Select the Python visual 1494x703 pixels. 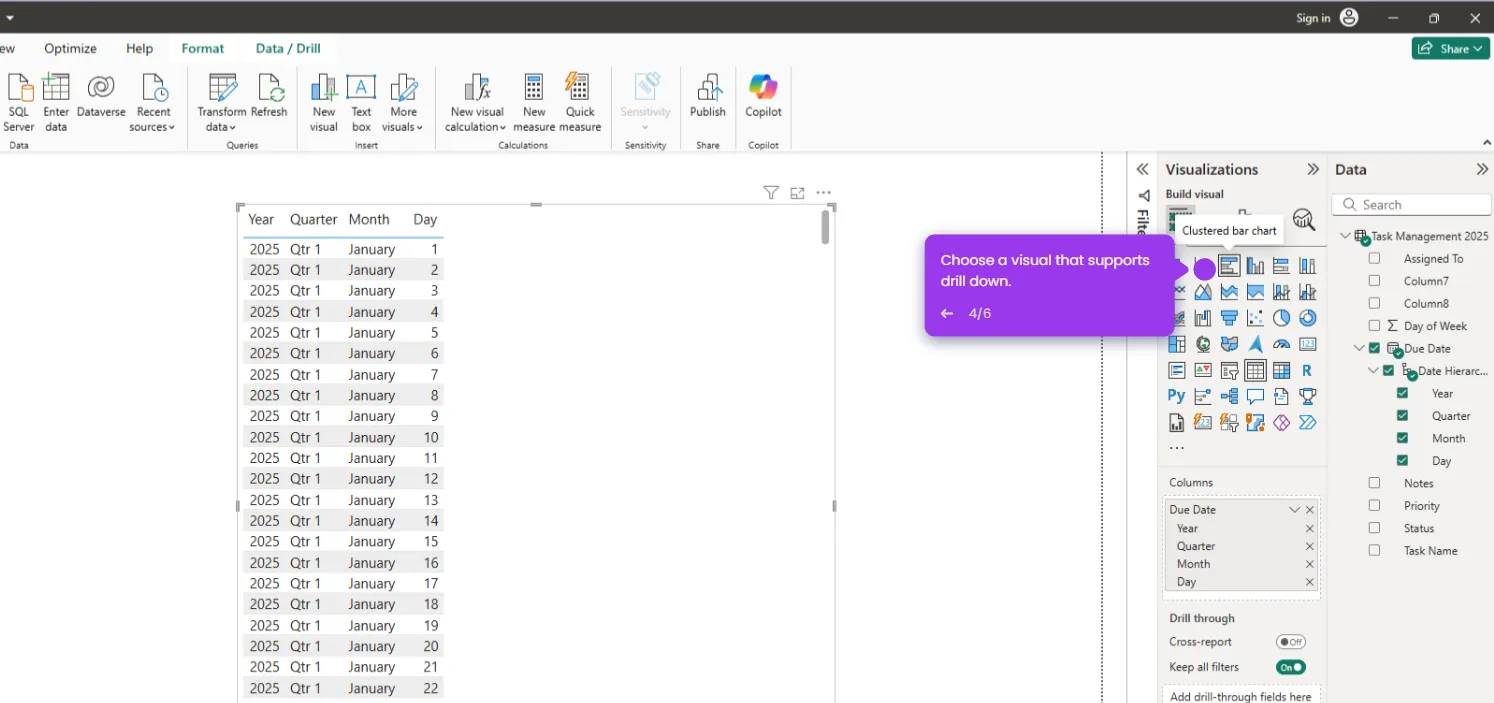(x=1177, y=396)
